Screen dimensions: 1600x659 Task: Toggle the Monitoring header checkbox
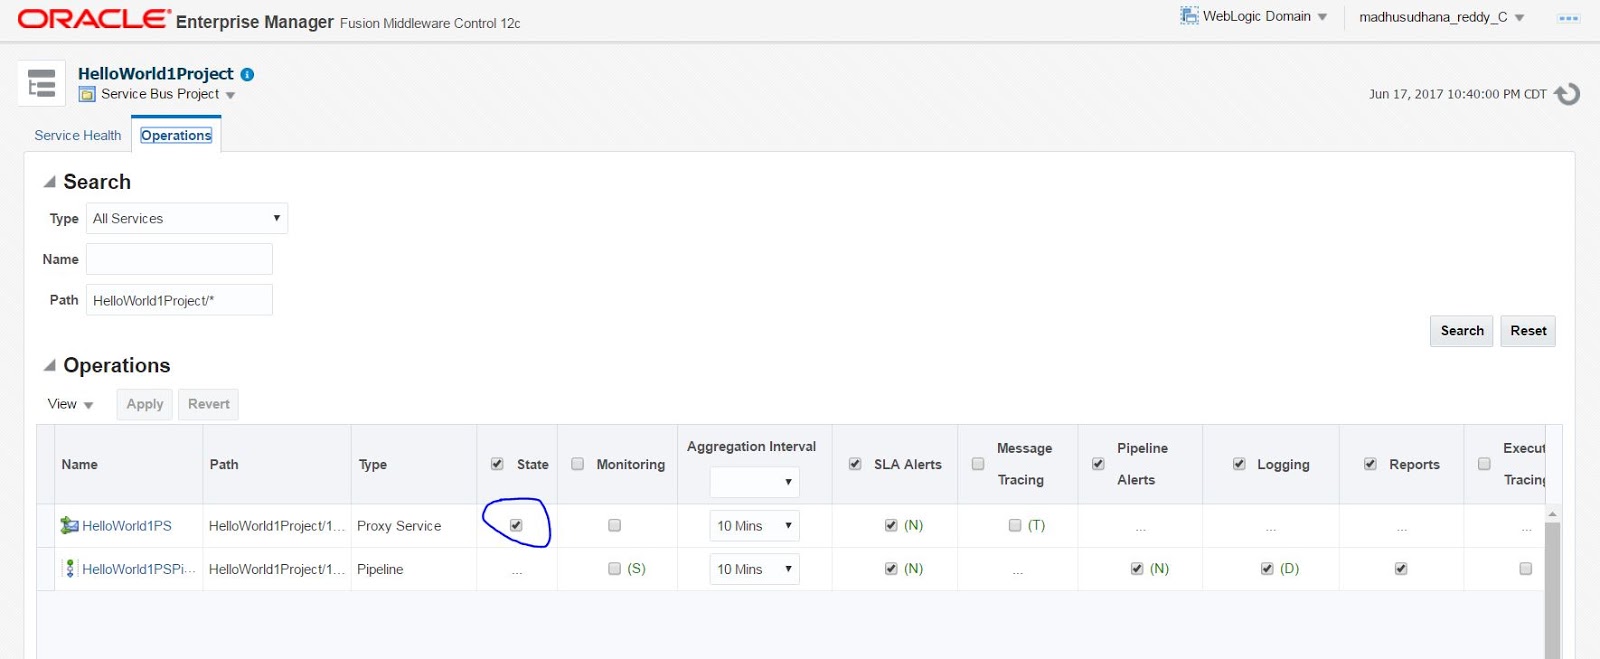click(x=577, y=464)
